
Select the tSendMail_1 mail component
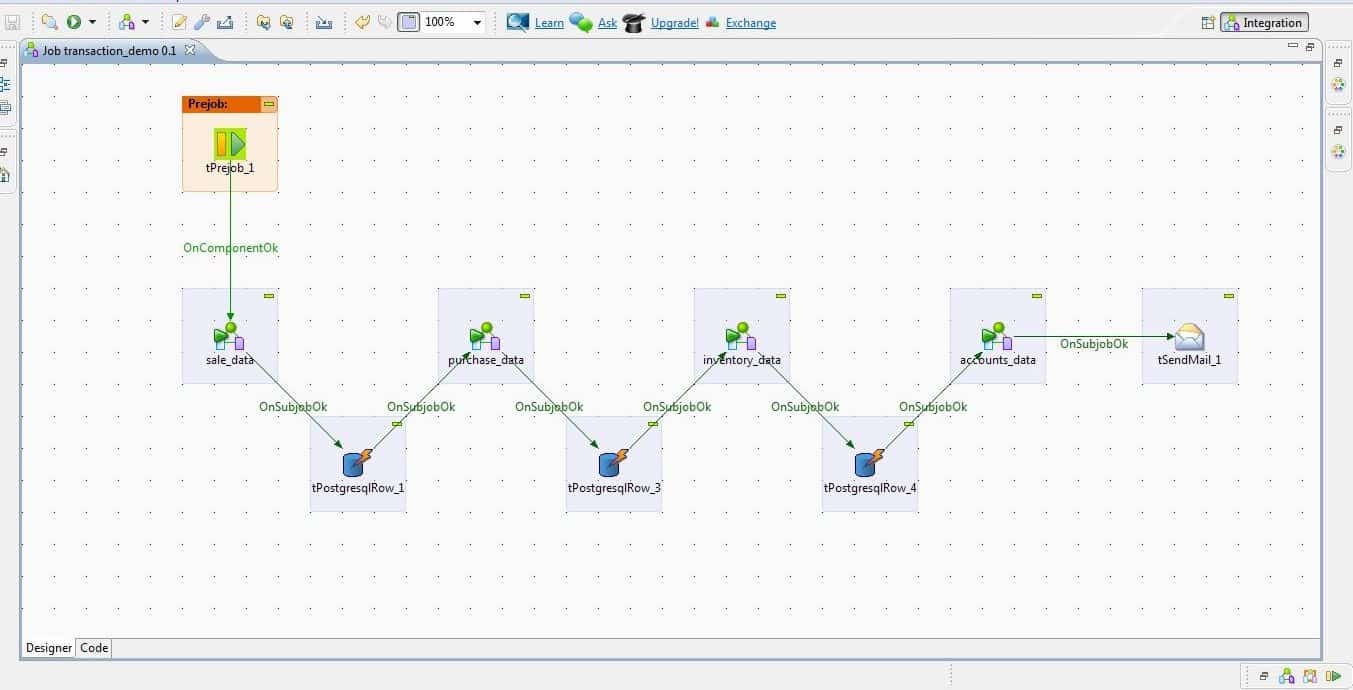tap(1189, 337)
